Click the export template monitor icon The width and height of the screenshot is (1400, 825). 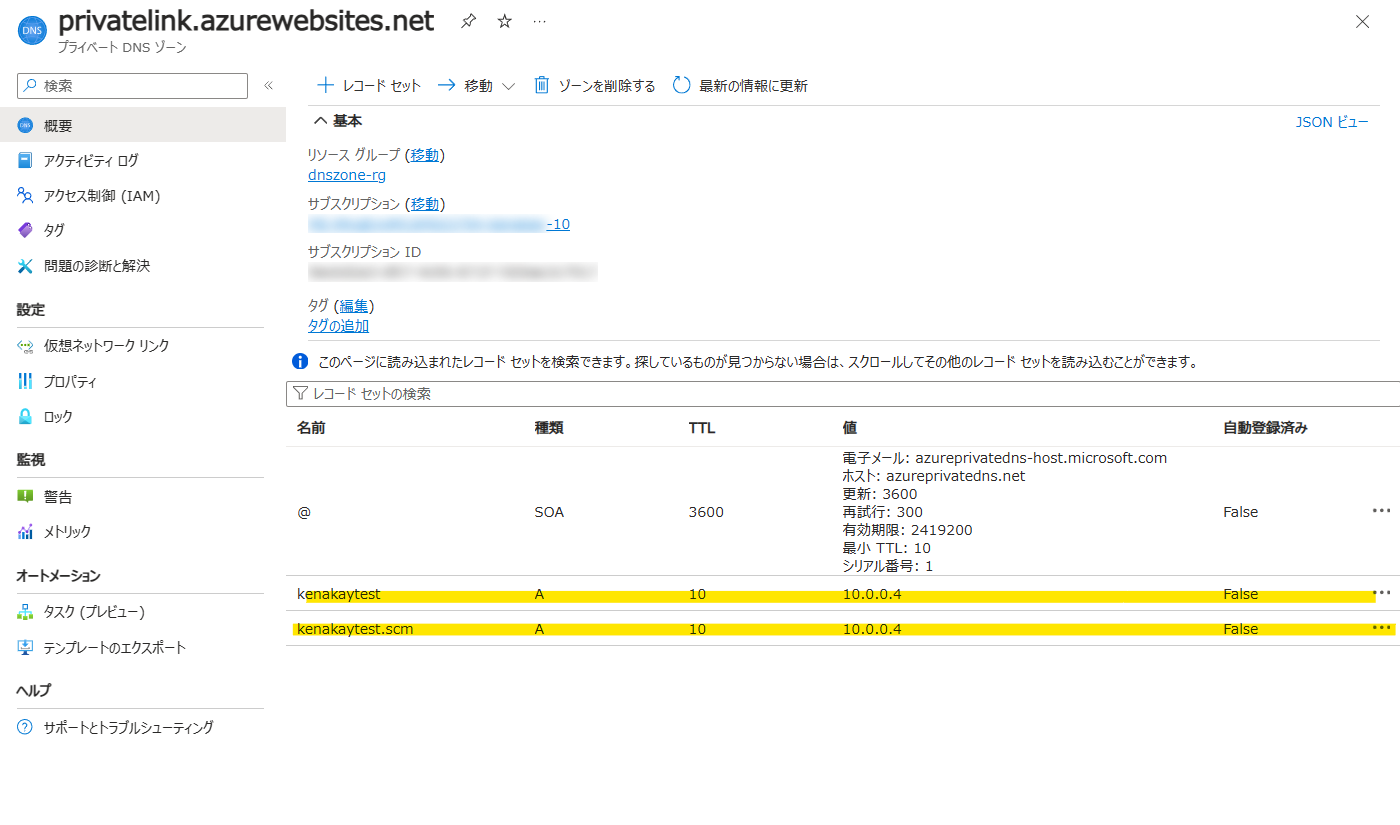25,647
